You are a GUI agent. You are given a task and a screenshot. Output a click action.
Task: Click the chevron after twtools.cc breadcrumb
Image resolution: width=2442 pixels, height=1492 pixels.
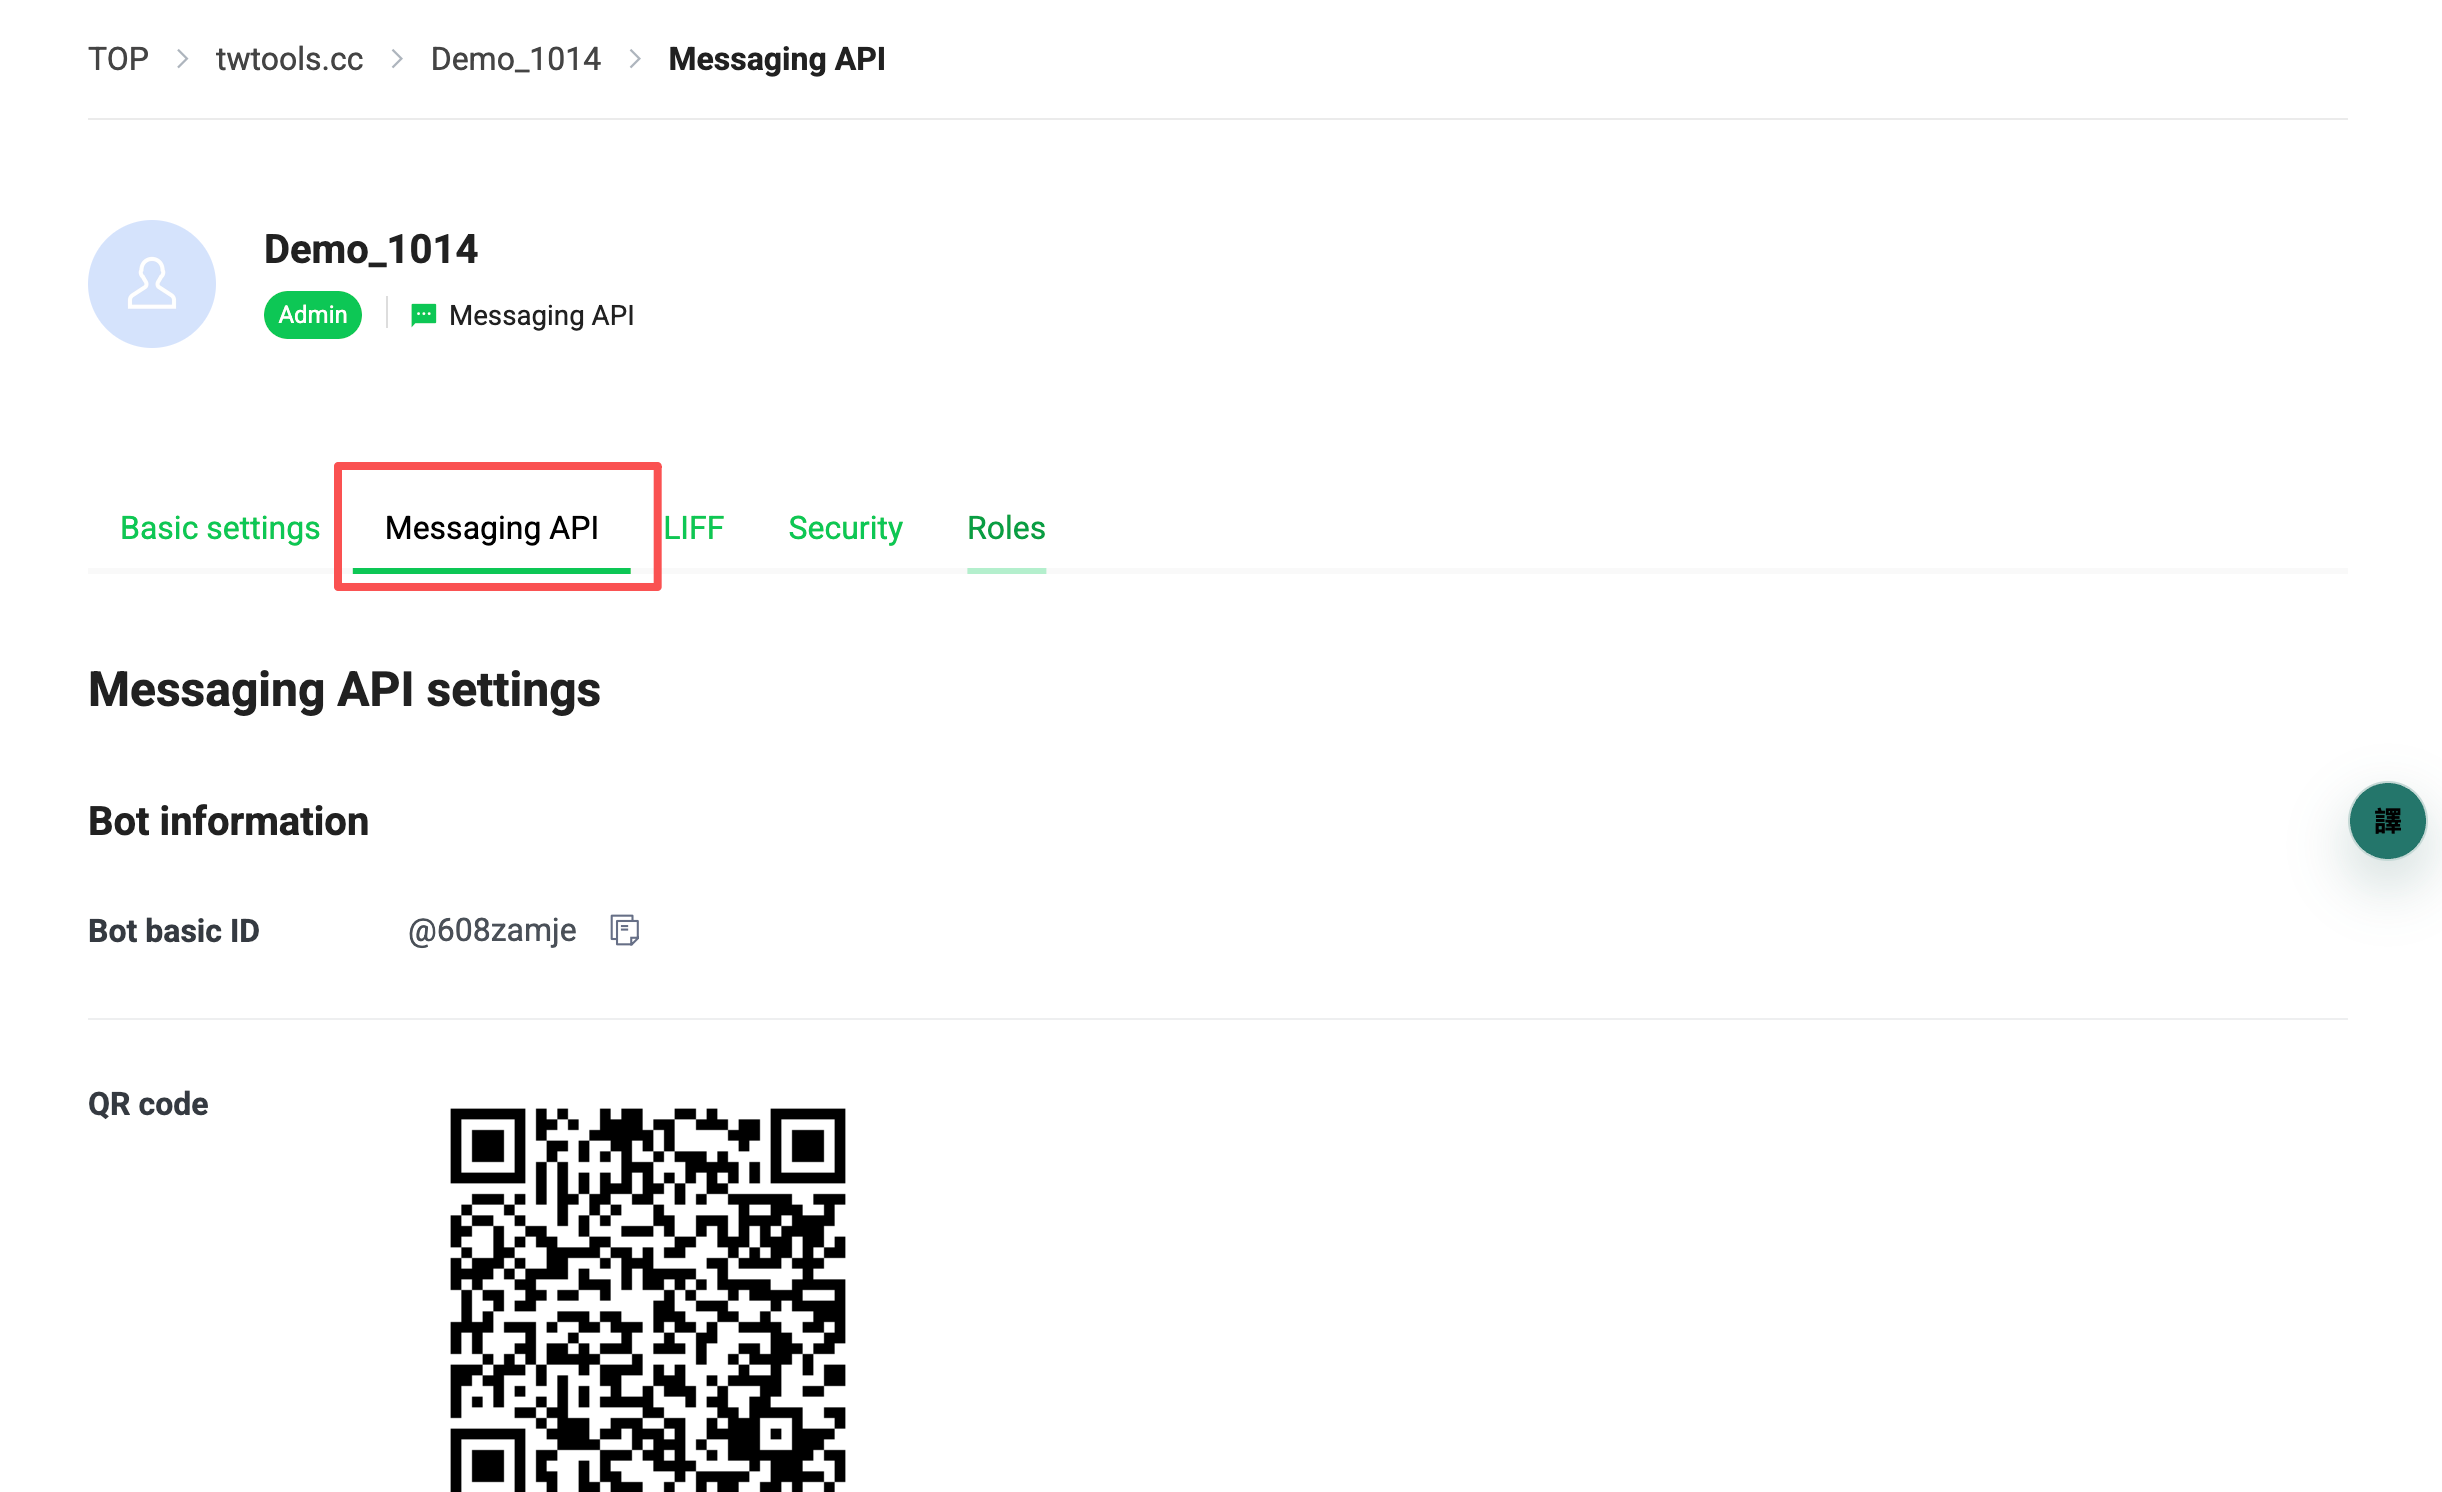[397, 59]
